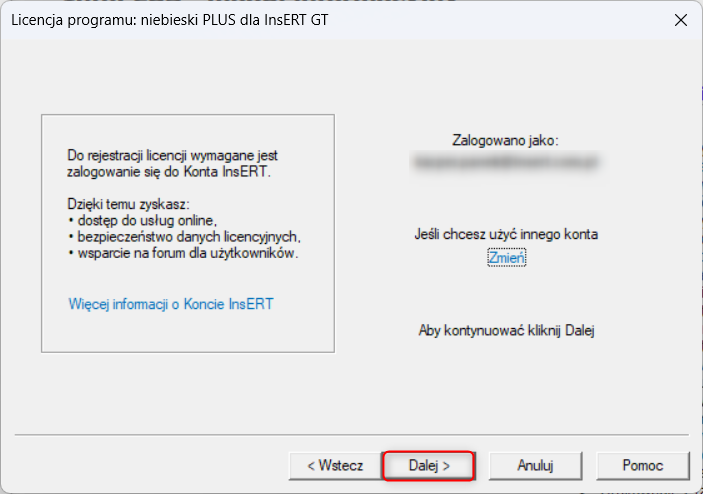Viewport: 703px width, 494px height.
Task: Click the 'Aby kontynuować kliknij Dalej' text
Action: pos(507,330)
